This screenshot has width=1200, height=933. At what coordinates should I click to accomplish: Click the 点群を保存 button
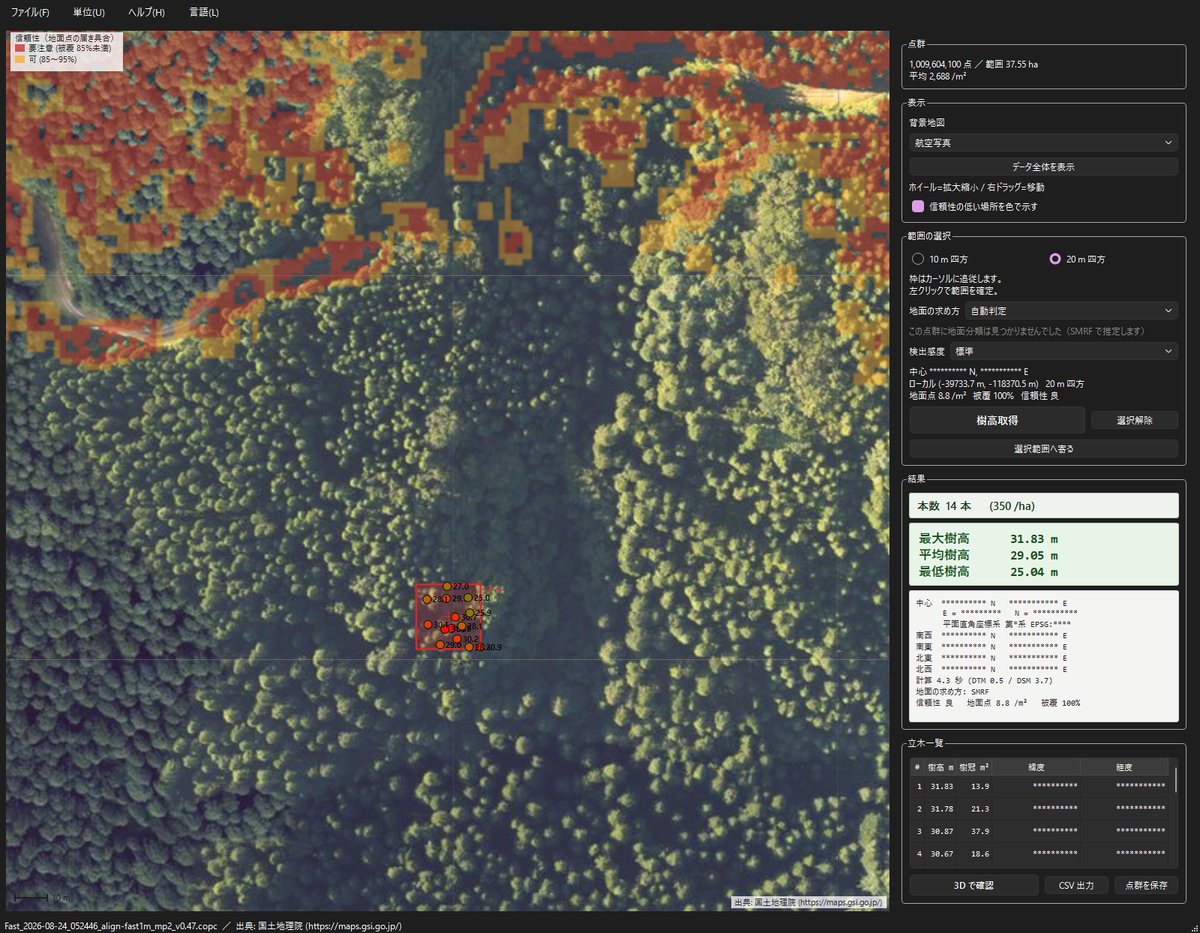click(x=1146, y=885)
